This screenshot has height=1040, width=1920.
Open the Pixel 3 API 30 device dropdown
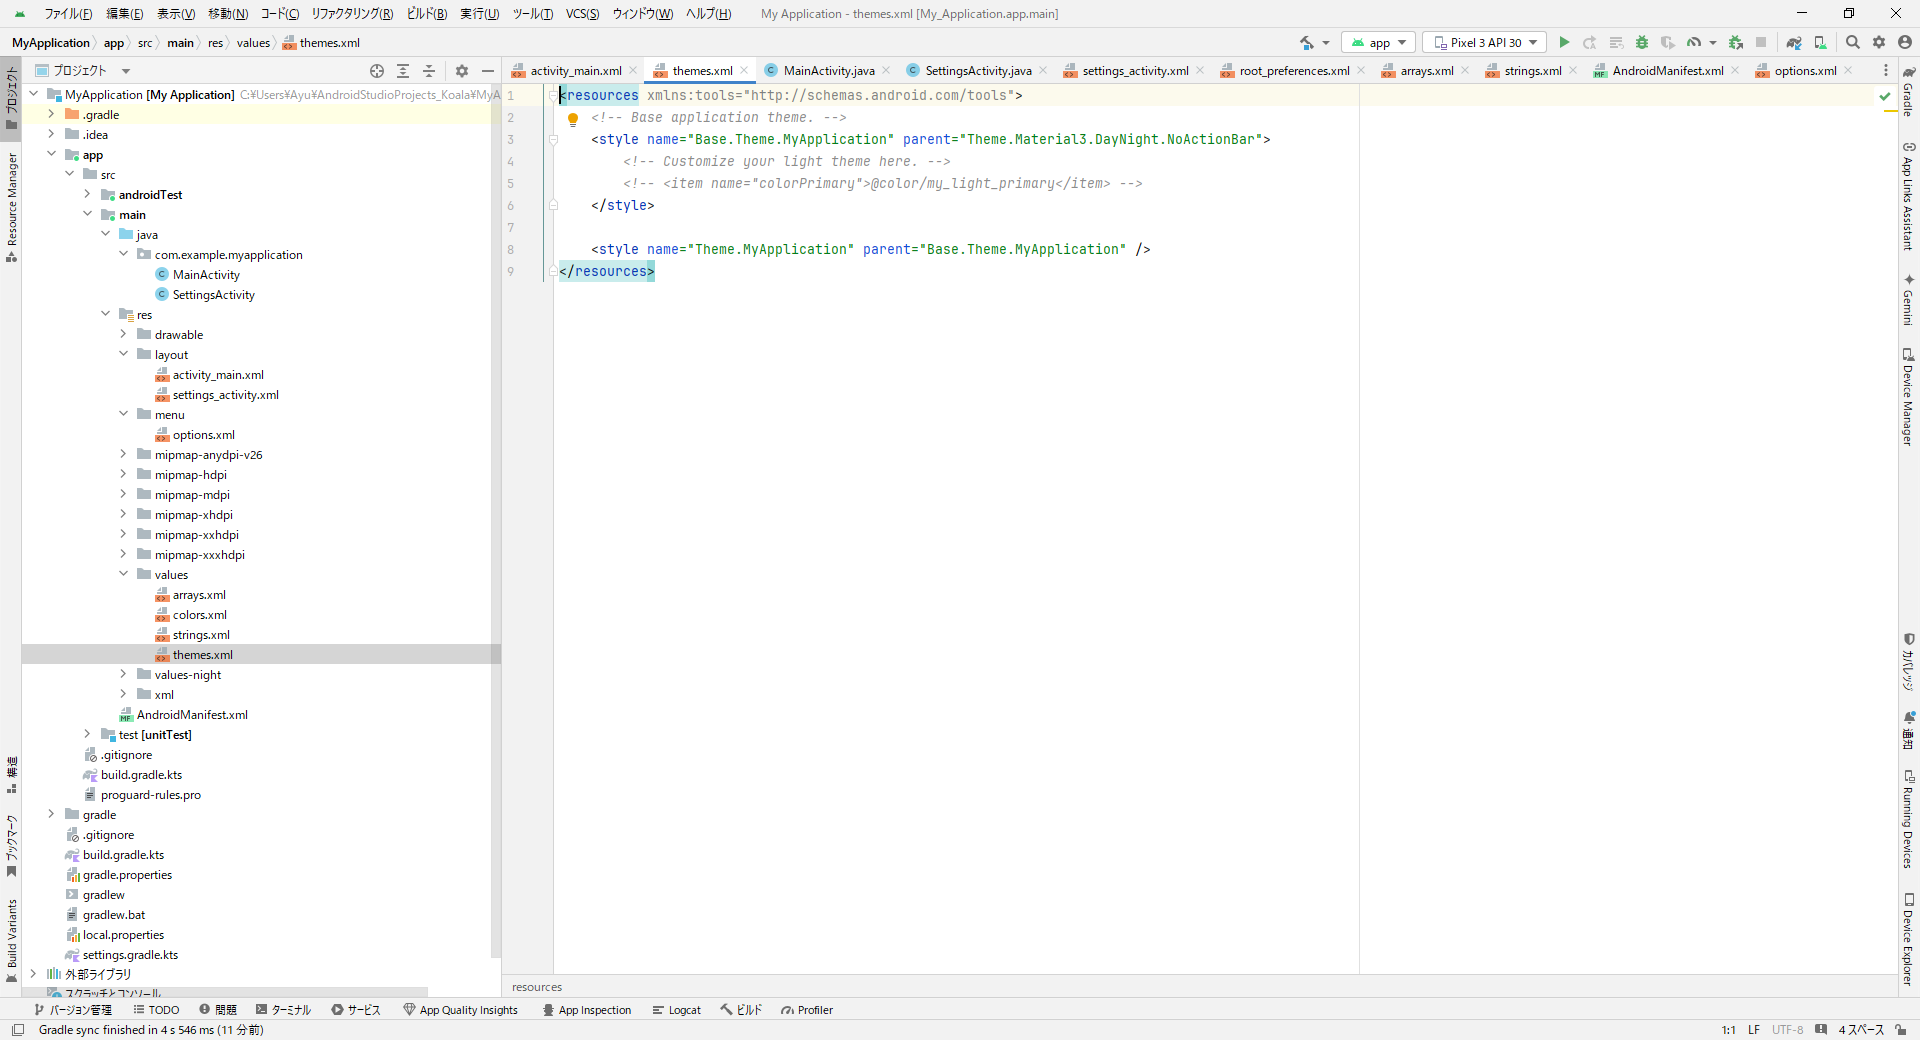[1484, 42]
